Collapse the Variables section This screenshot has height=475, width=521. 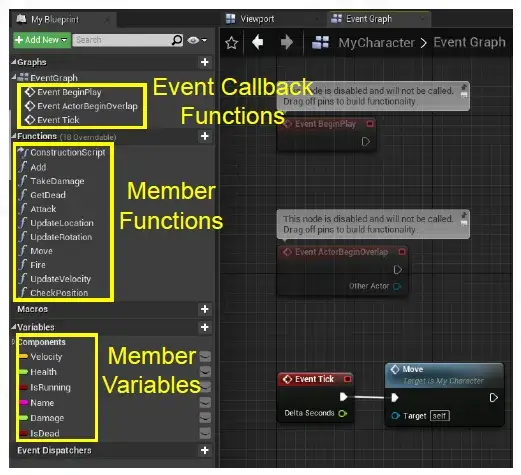coord(14,327)
